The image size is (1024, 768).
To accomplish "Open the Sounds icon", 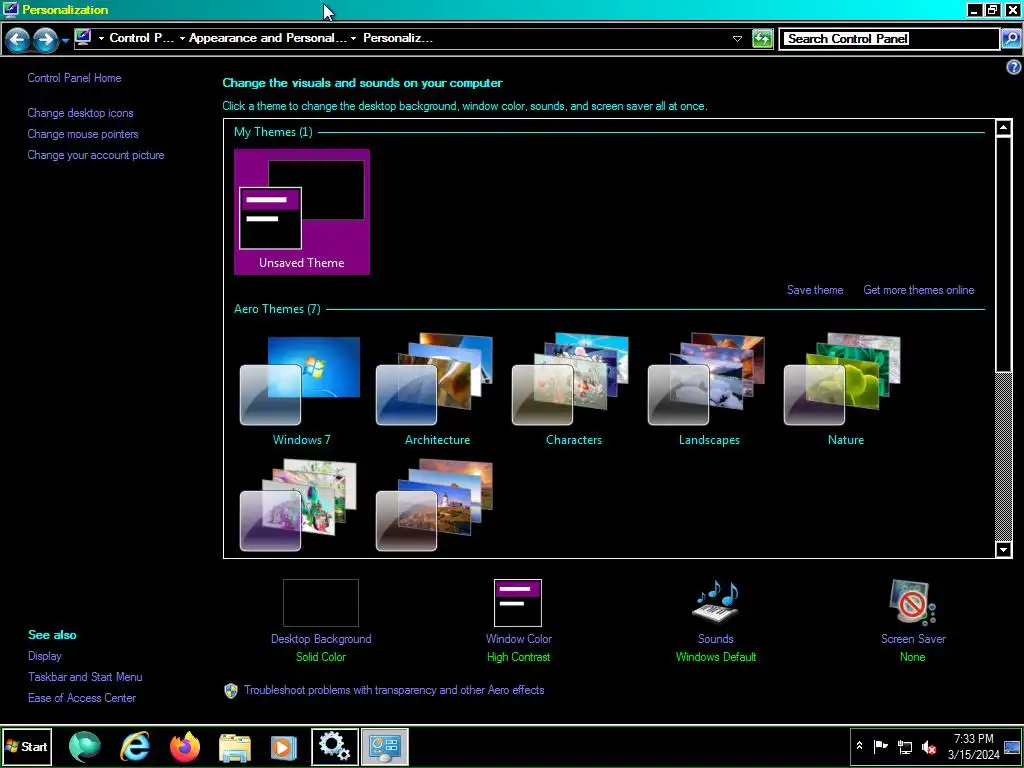I will tap(716, 602).
